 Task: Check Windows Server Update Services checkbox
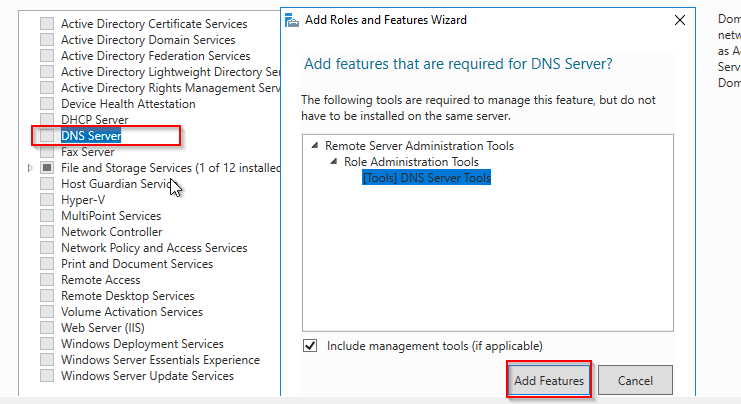[47, 376]
